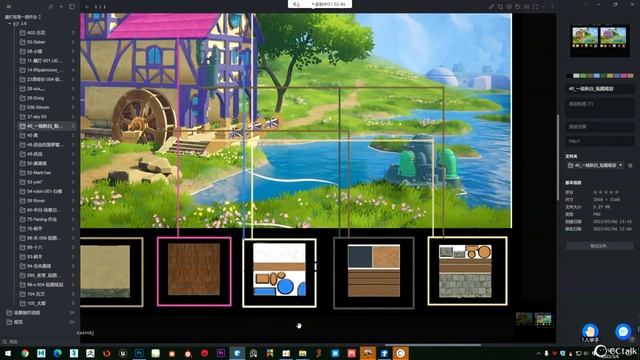Image resolution: width=640 pixels, height=360 pixels.
Task: Collapse the top-level folder tree arrow
Action: coord(10,24)
